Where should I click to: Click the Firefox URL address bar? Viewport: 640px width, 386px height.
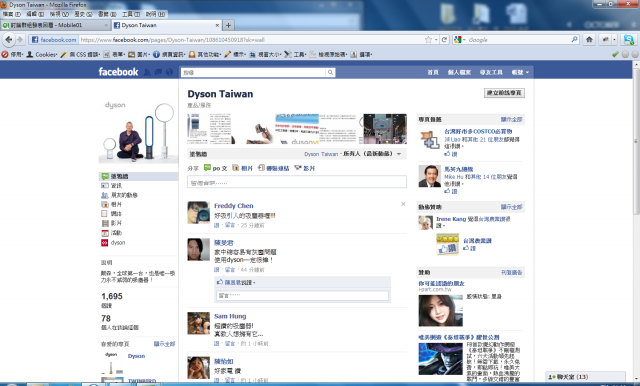coord(251,40)
